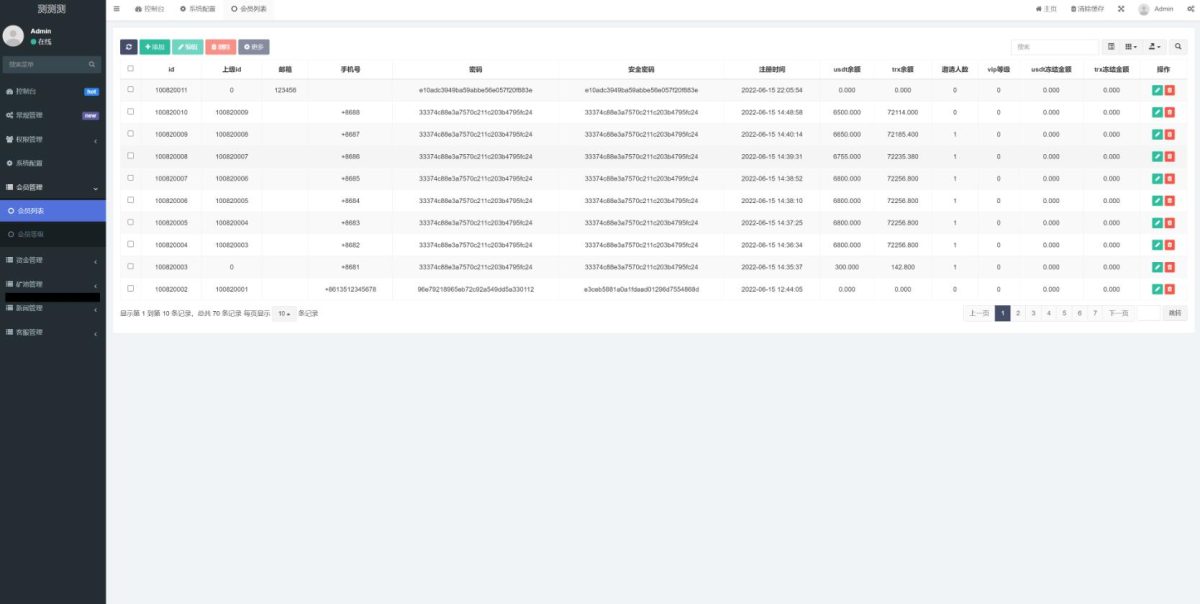The image size is (1200, 604).
Task: Switch to the 系统配置 tab in the top bar
Action: (x=197, y=9)
